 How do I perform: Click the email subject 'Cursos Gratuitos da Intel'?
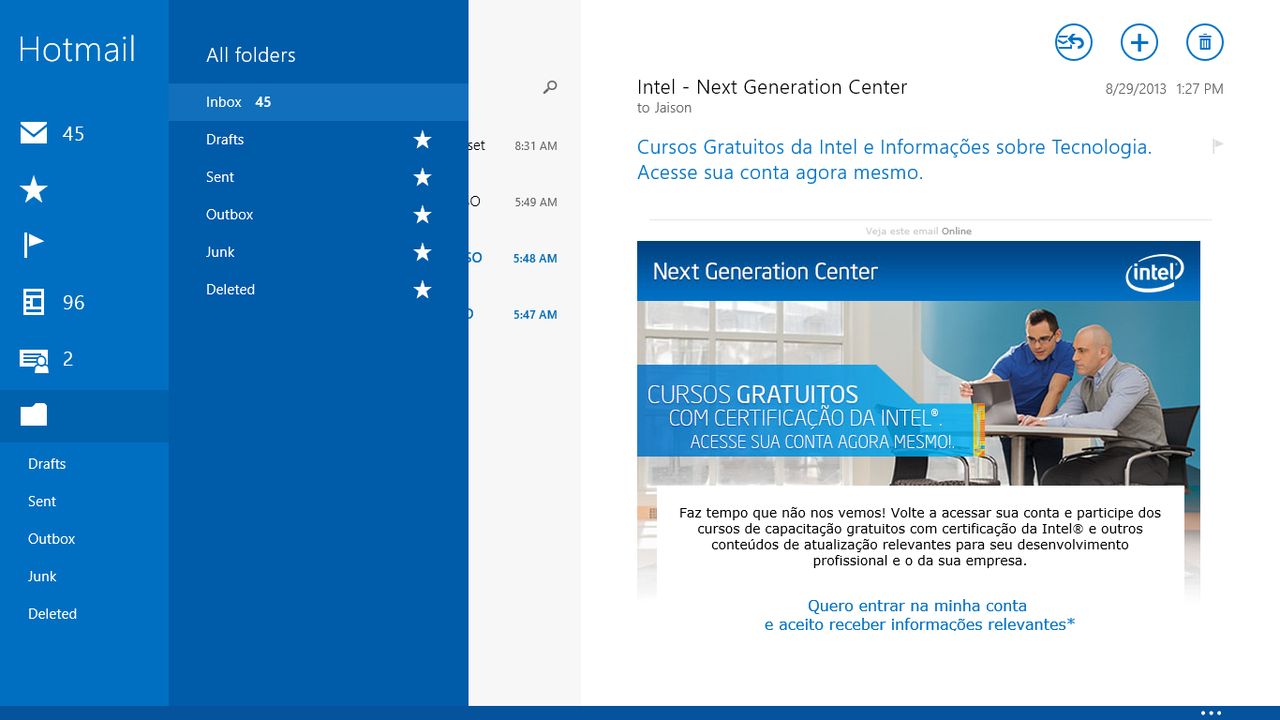[x=894, y=160]
